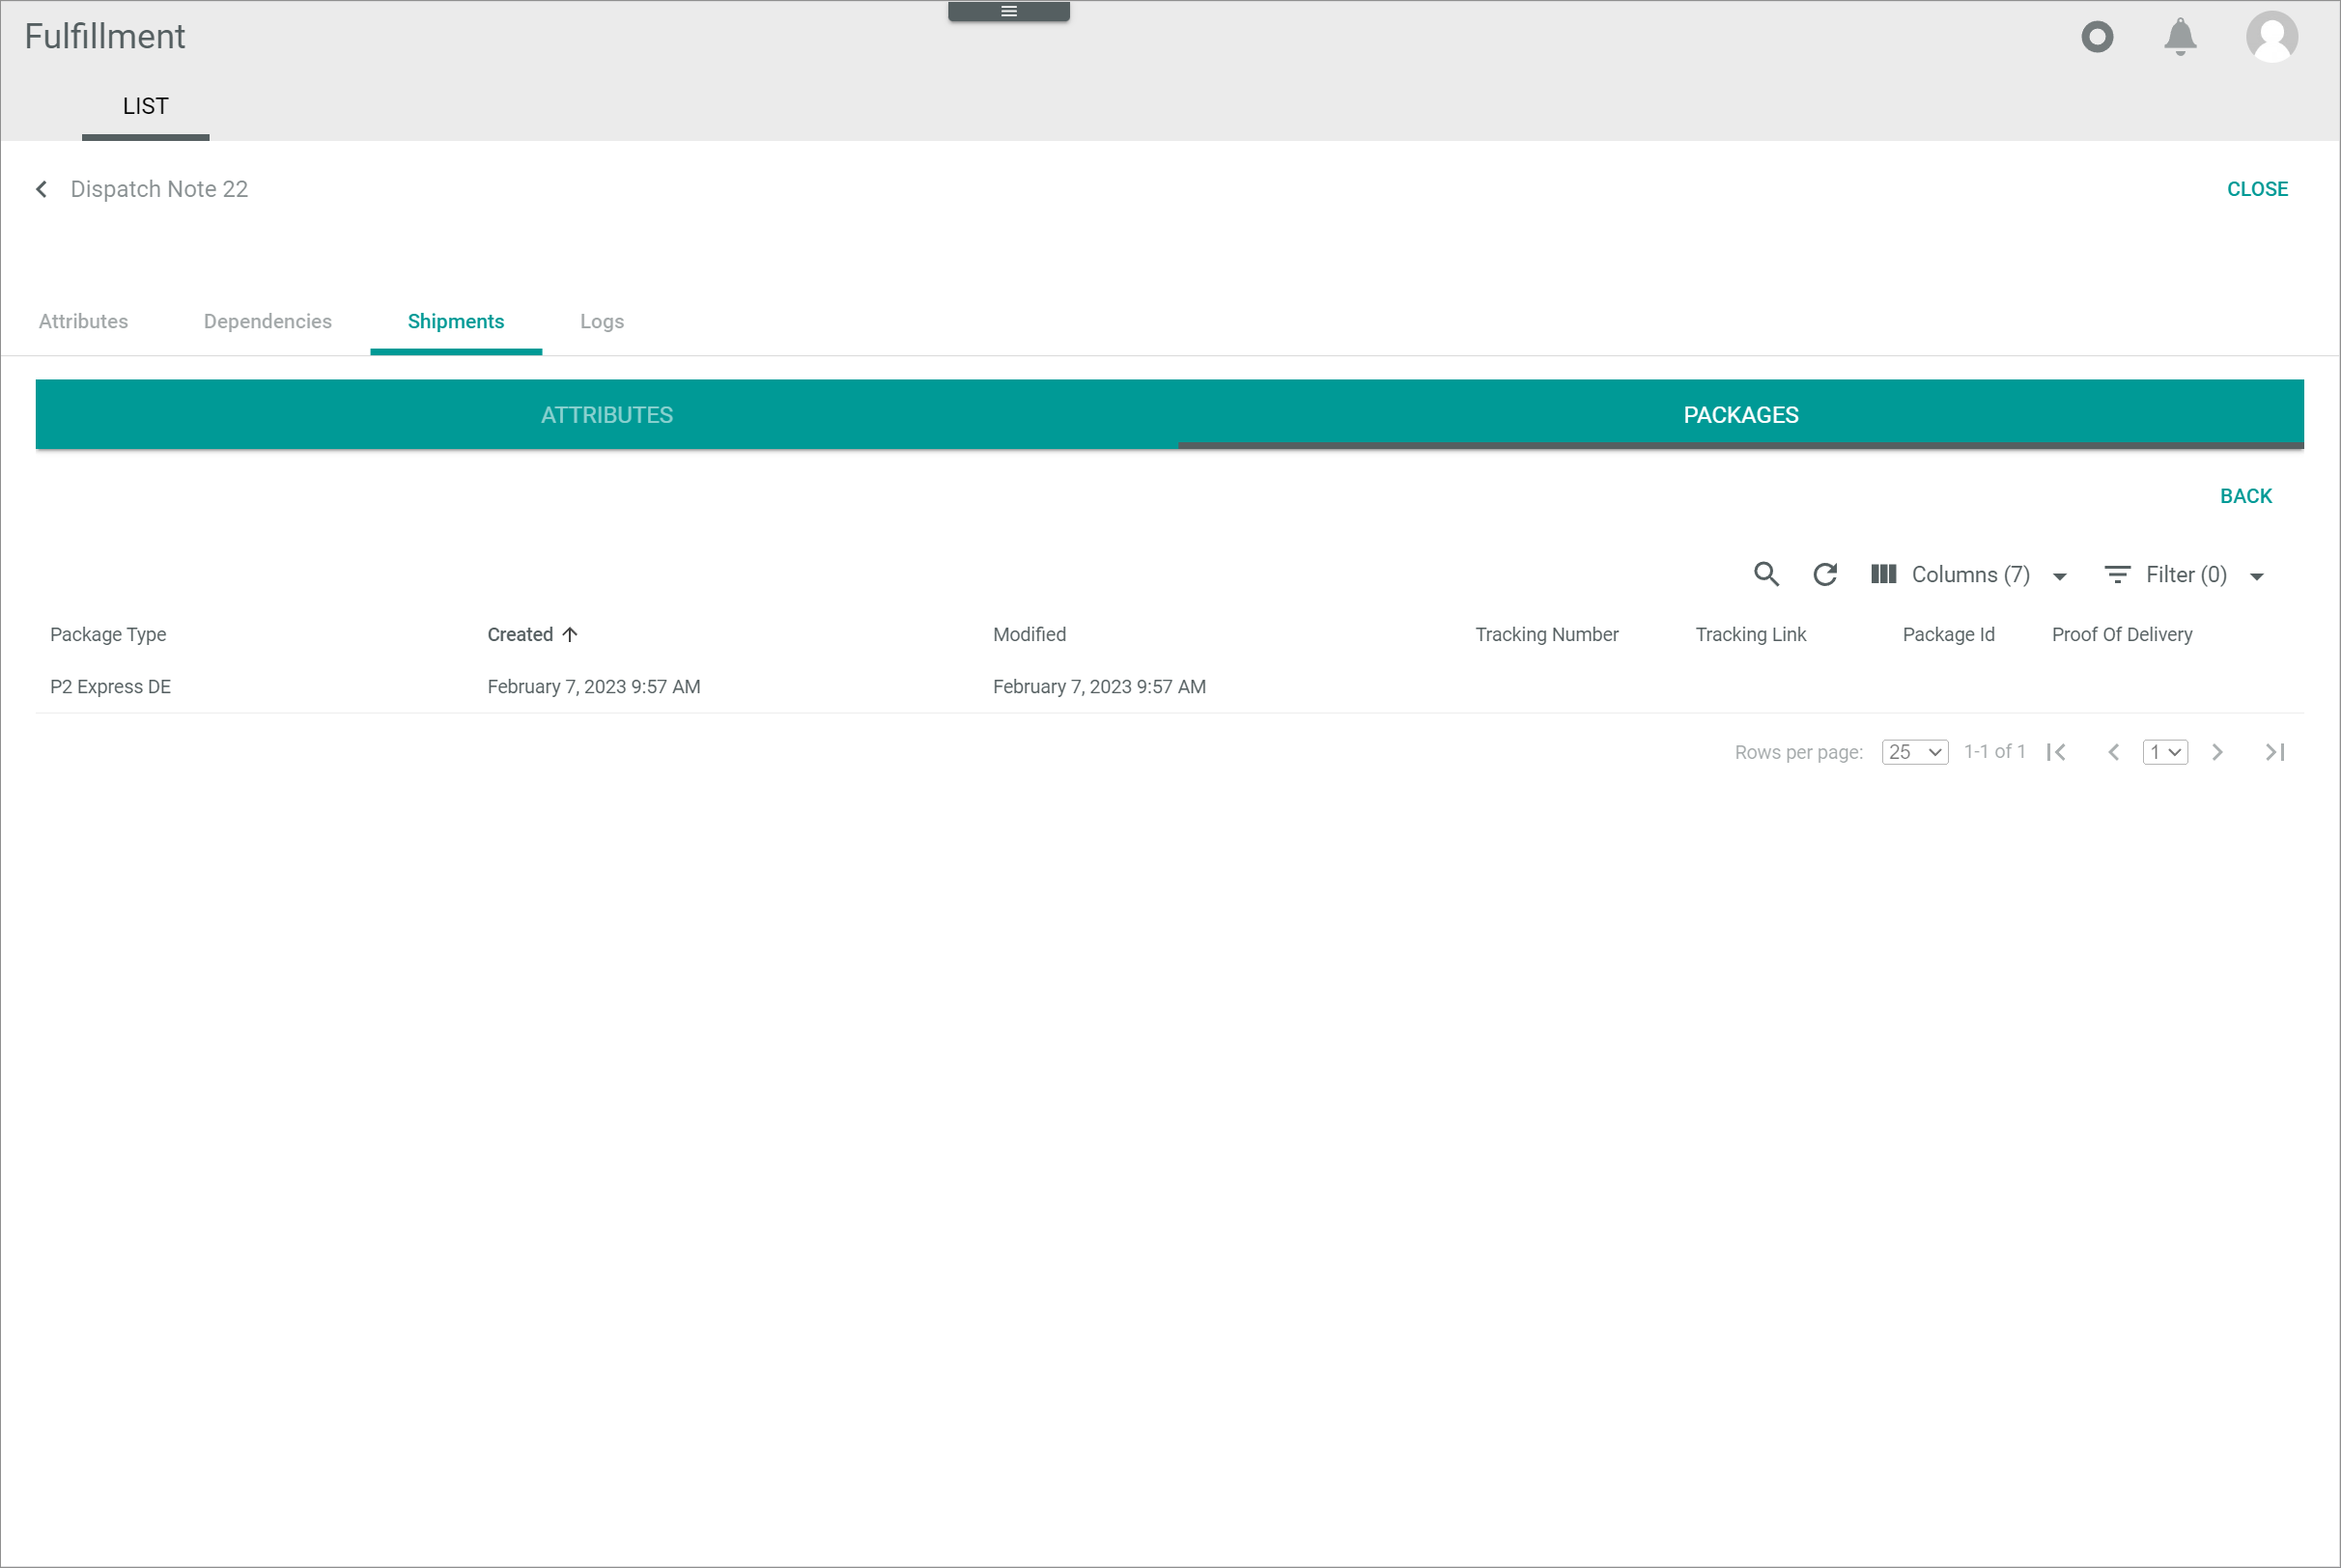This screenshot has width=2341, height=1568.
Task: Click the circle status icon in header
Action: (x=2097, y=38)
